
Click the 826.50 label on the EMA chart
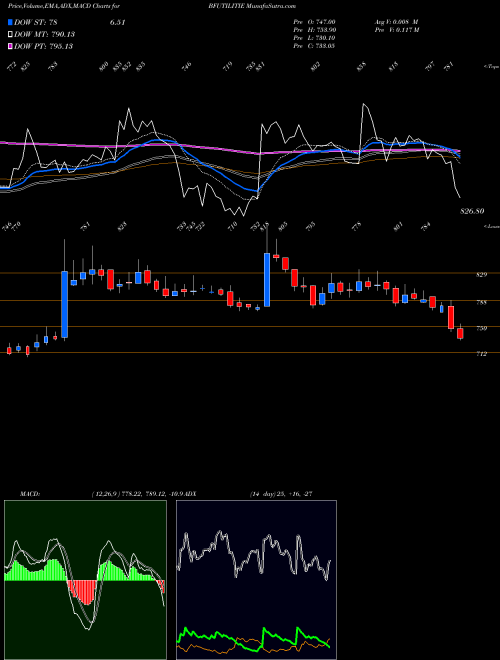[x=472, y=211]
